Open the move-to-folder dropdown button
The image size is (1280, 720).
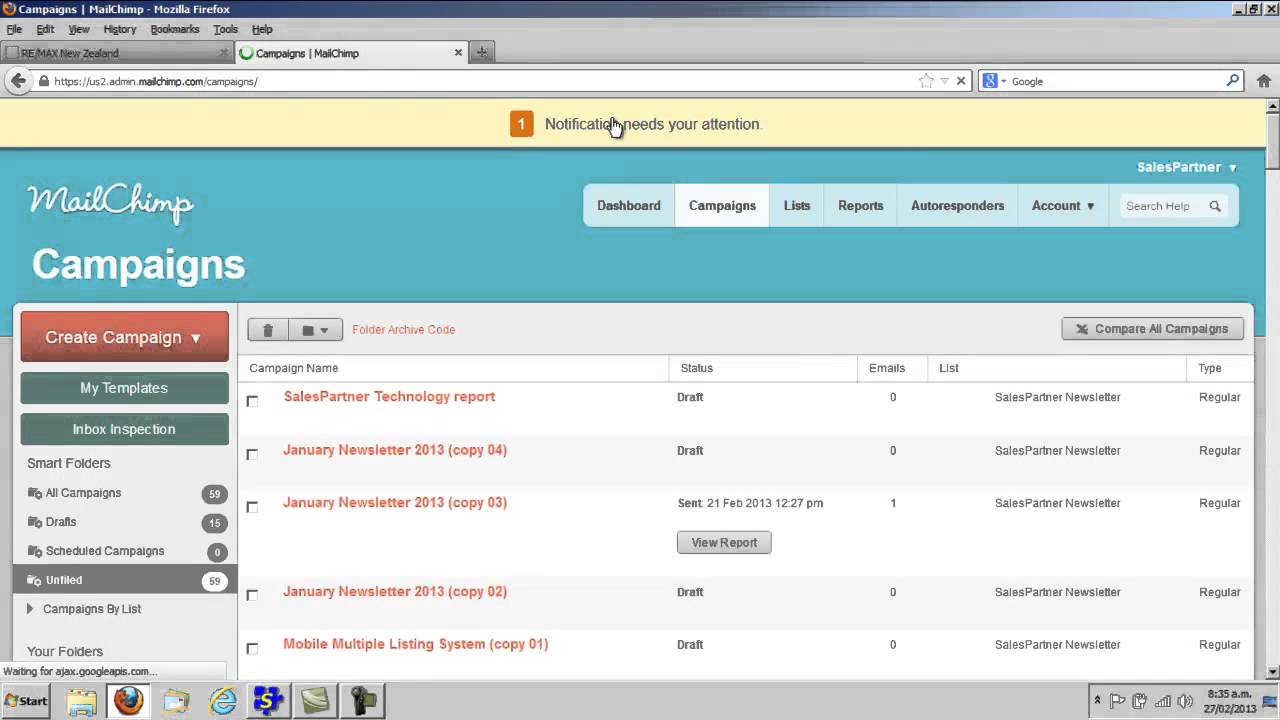coord(315,330)
